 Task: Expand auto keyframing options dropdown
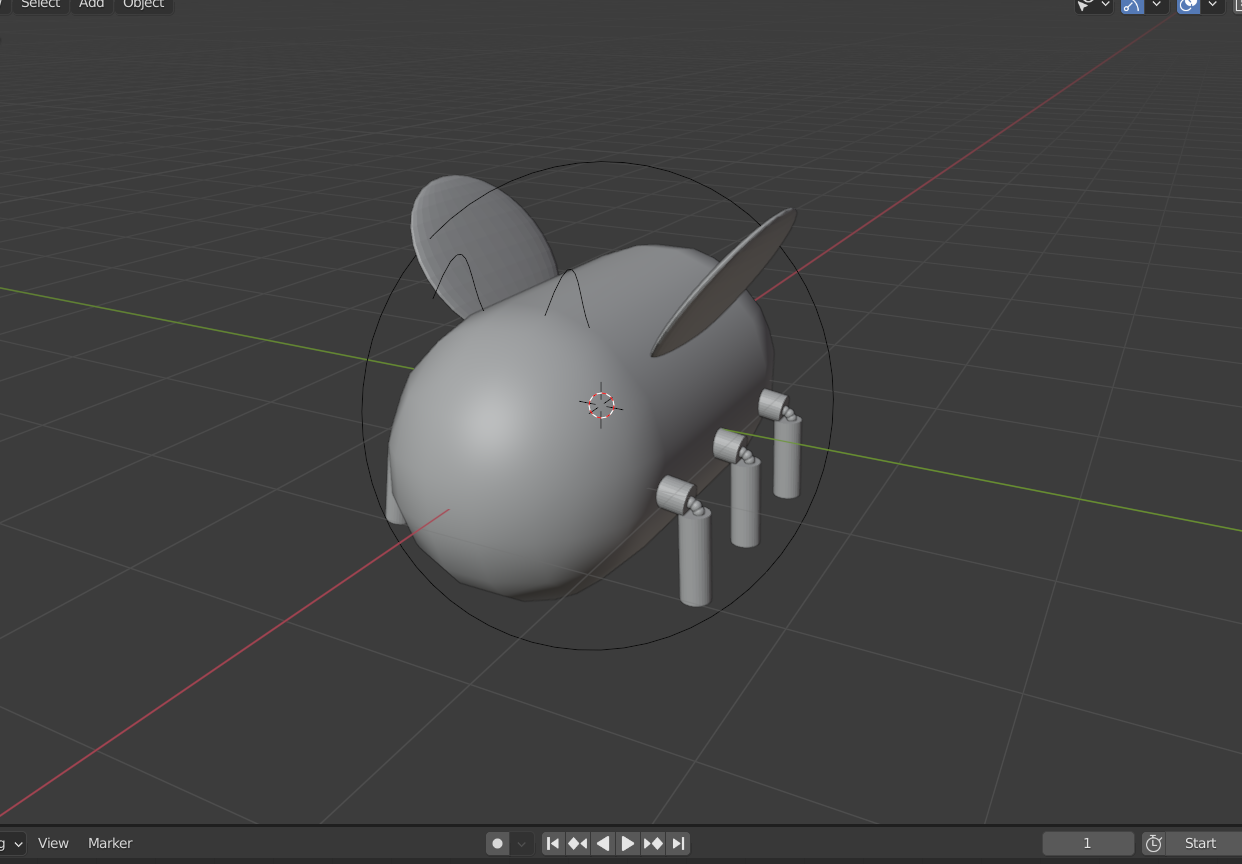(x=520, y=843)
